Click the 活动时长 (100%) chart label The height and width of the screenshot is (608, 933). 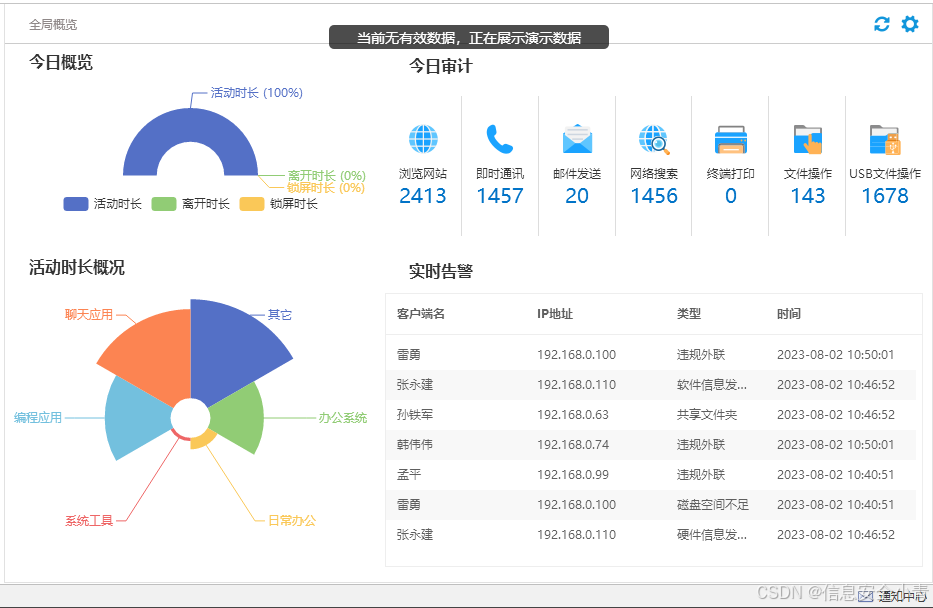point(256,93)
